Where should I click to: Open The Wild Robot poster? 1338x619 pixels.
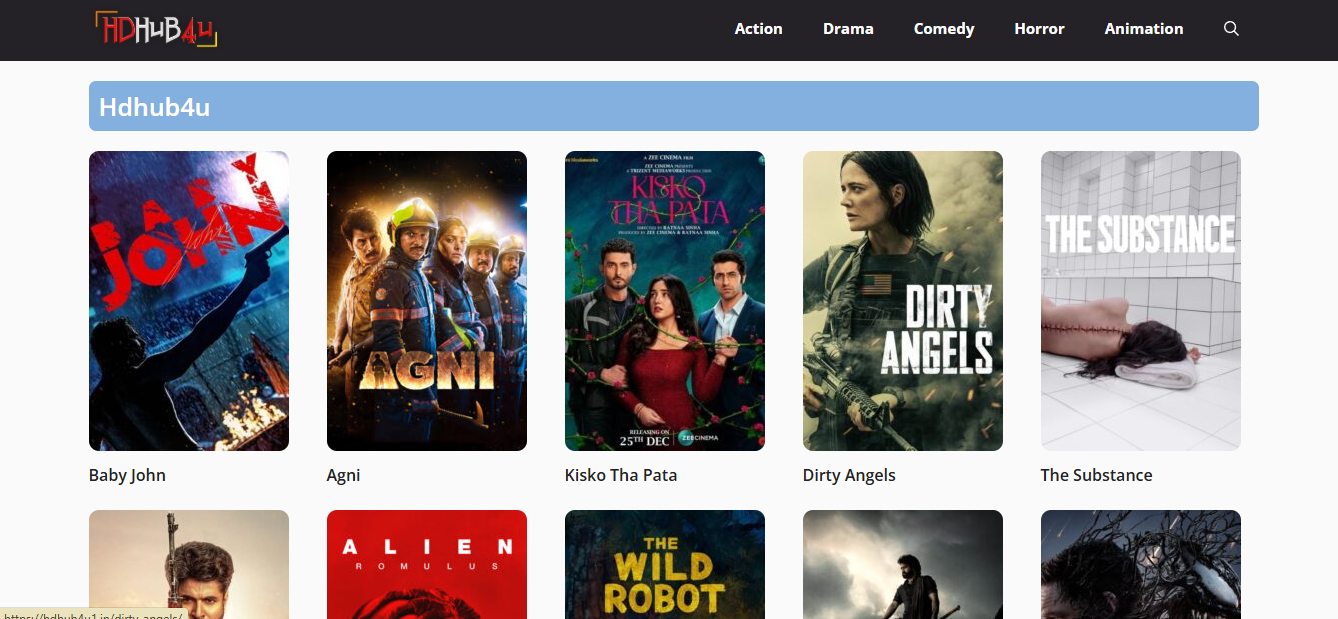click(665, 565)
